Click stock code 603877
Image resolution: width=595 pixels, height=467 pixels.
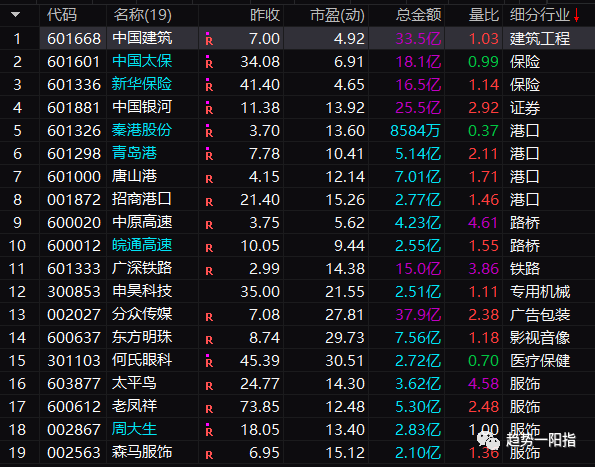point(74,384)
